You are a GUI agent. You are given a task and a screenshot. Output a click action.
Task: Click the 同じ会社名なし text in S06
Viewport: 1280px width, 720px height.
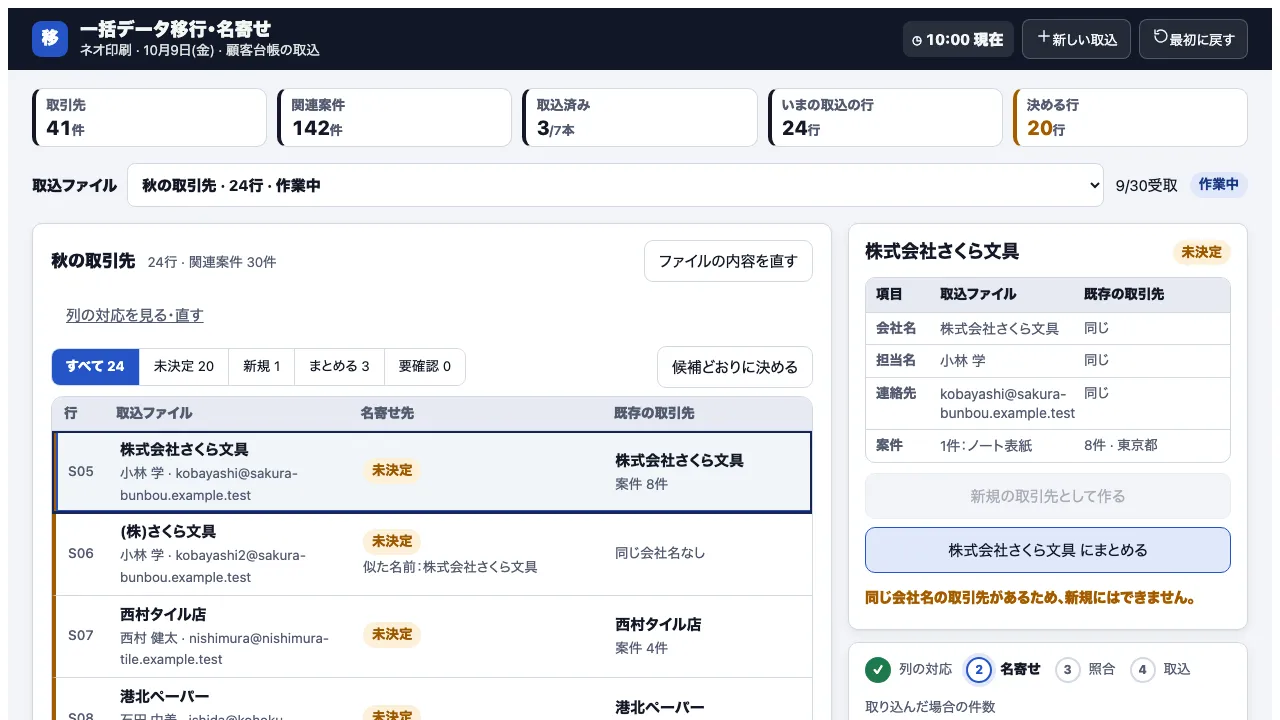(x=662, y=553)
